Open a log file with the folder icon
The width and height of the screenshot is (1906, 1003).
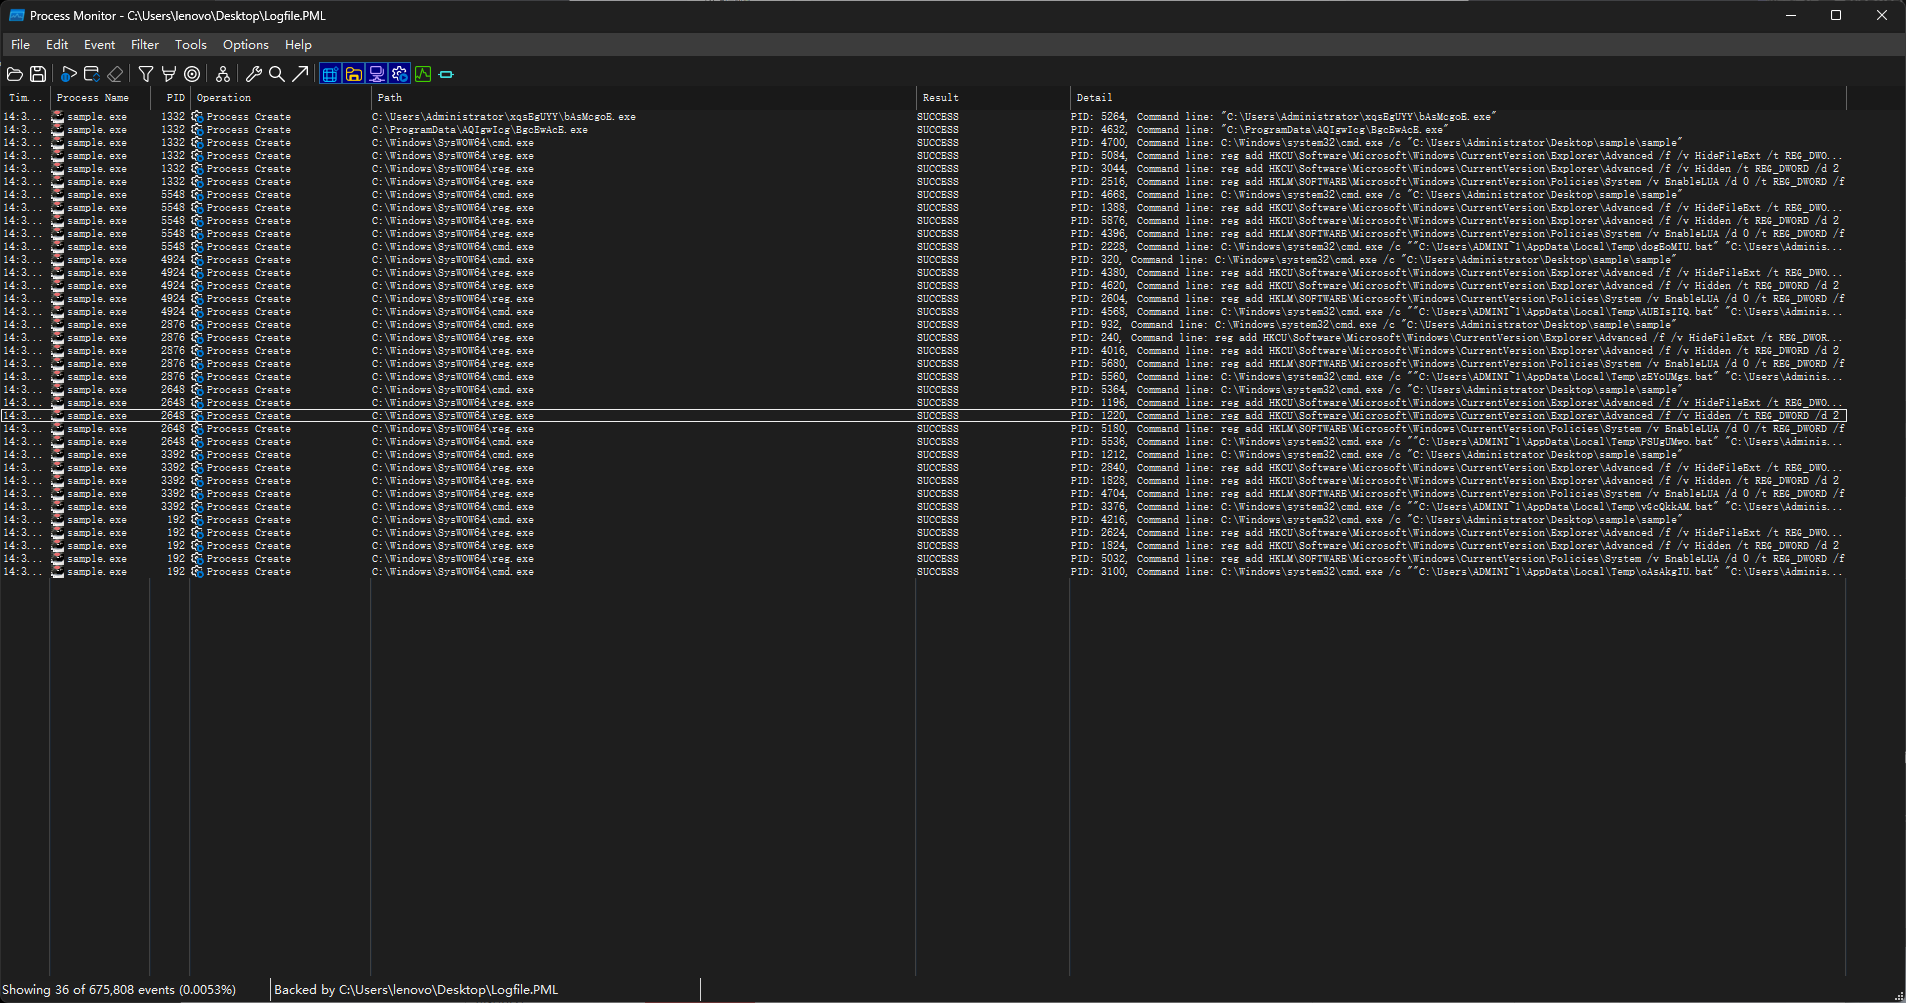coord(15,74)
